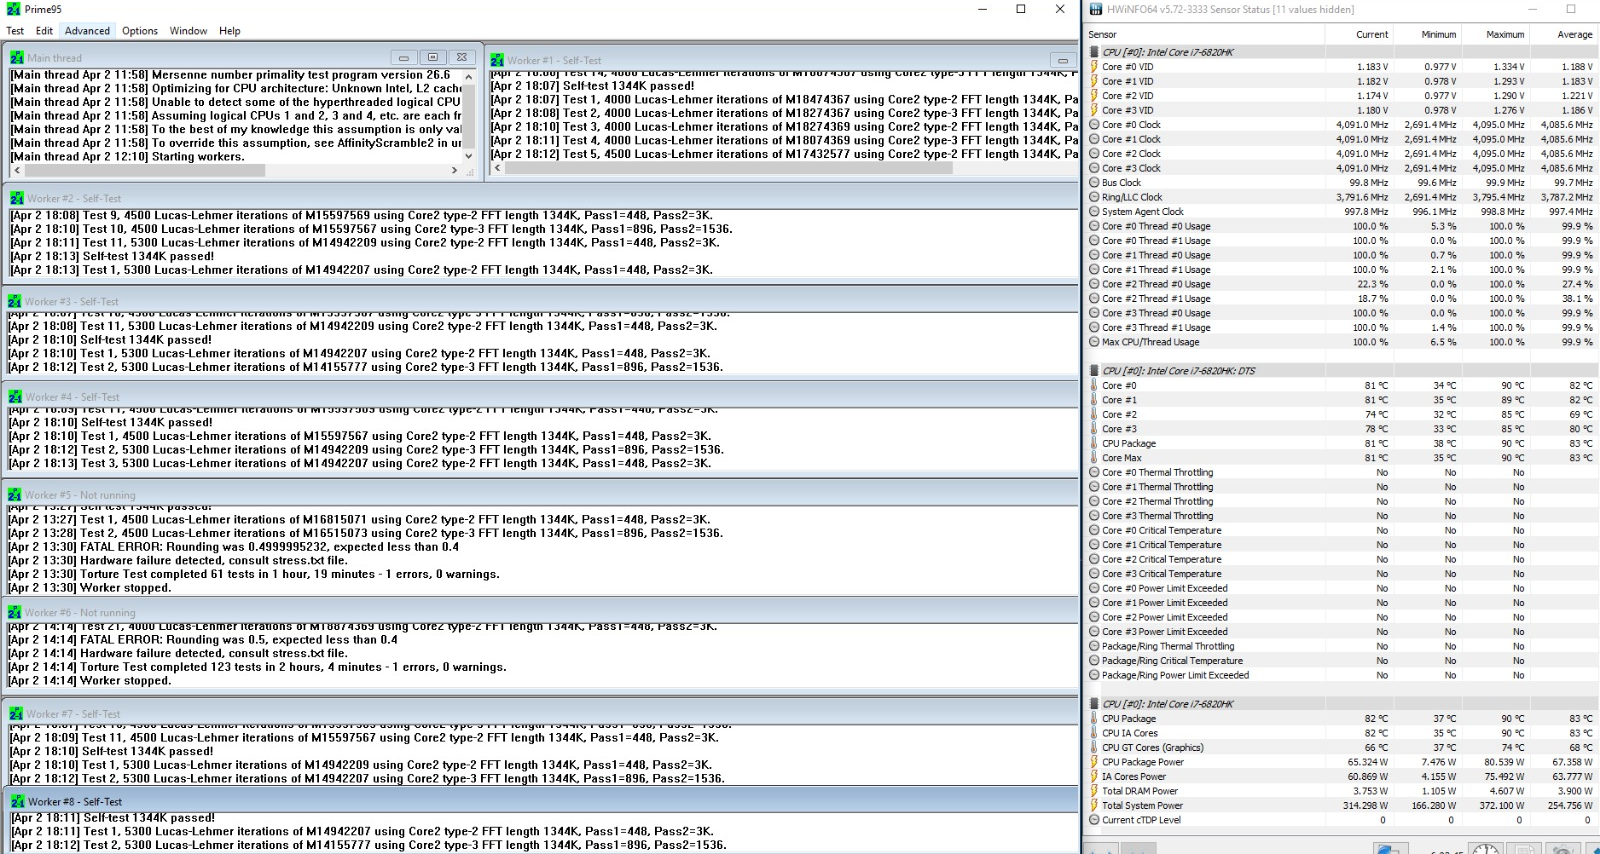Click the circle icon next to Bus Clock
This screenshot has height=854, width=1600.
(1094, 183)
